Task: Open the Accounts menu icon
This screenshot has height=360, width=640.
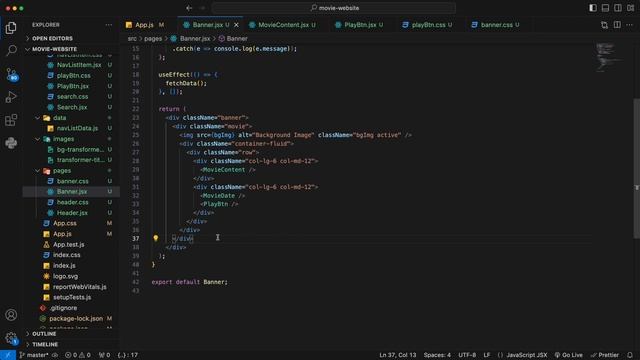Action: (x=11, y=315)
